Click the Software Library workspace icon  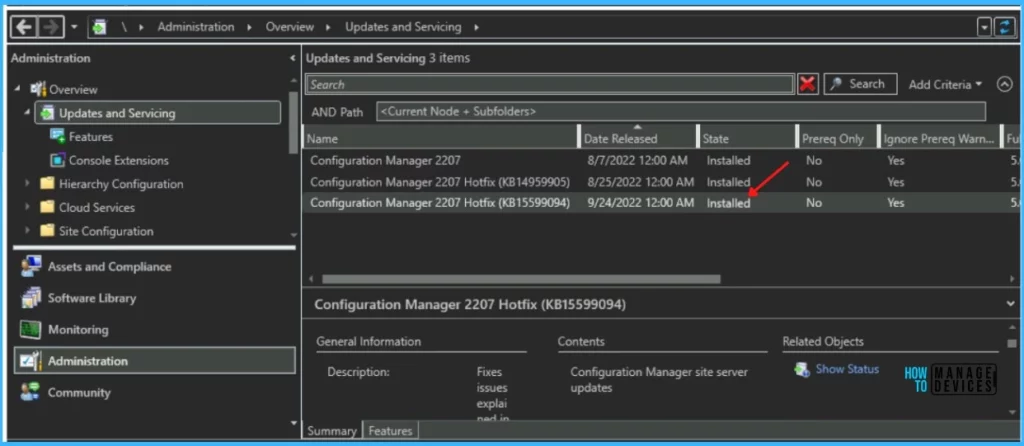[30, 298]
